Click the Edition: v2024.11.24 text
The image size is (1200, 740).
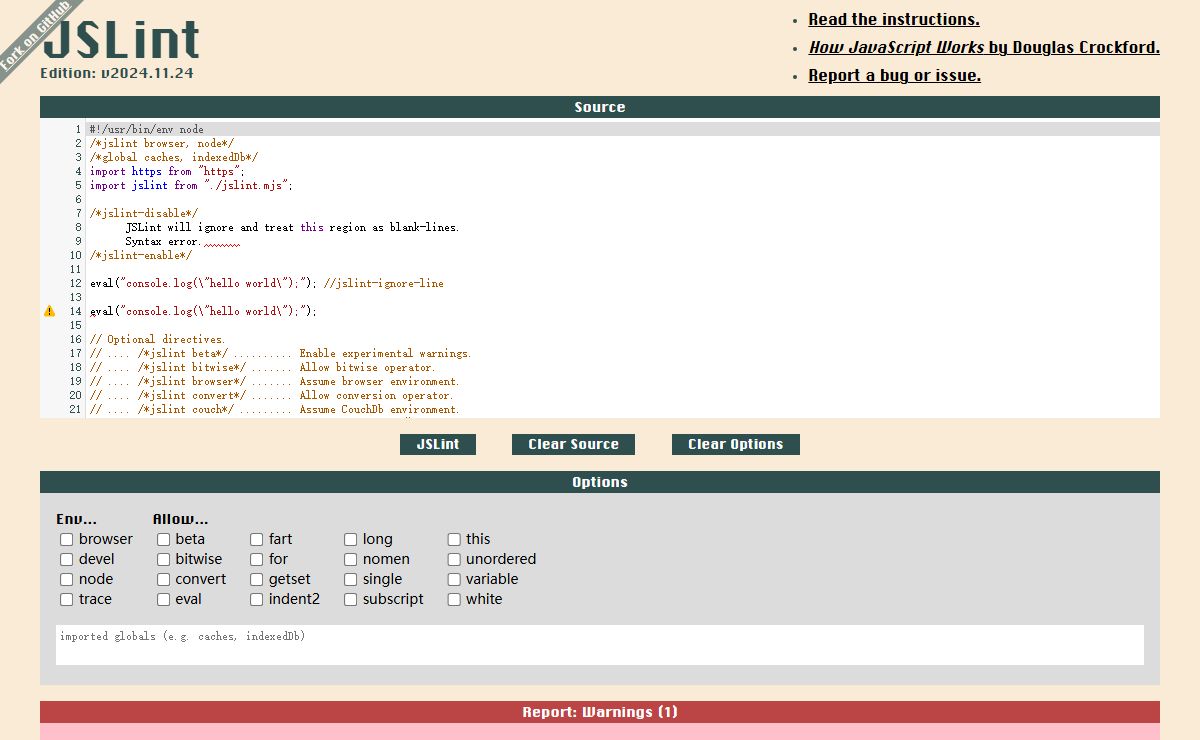[x=117, y=73]
